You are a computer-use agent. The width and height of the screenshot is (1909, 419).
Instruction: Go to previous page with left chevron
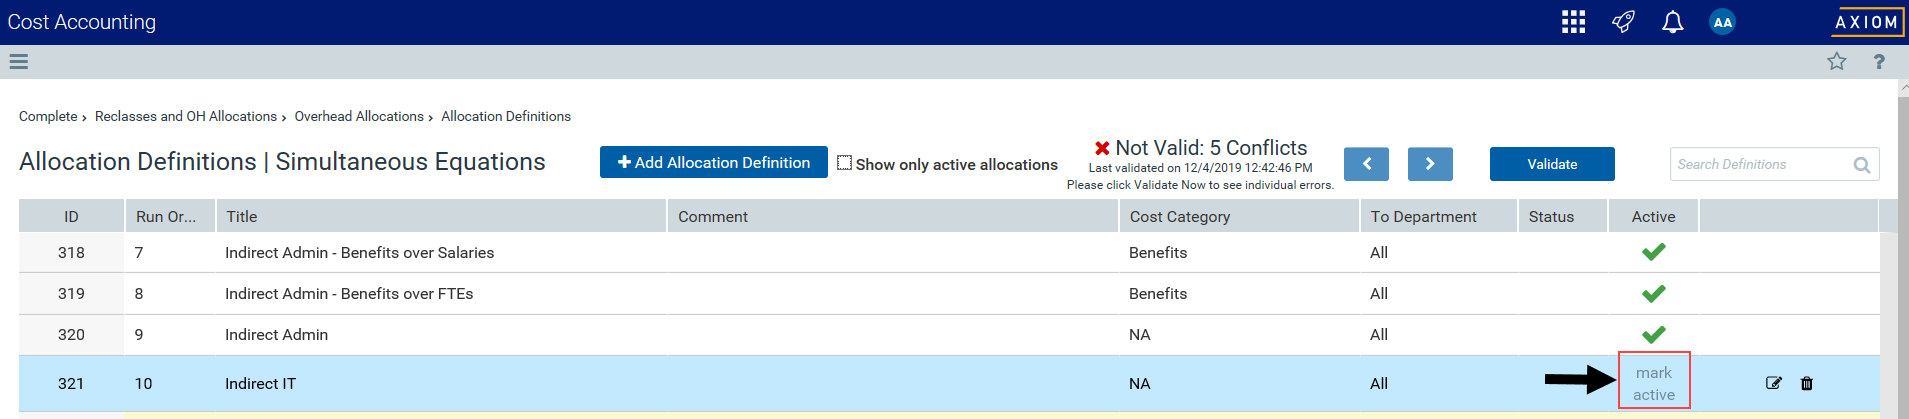point(1366,164)
